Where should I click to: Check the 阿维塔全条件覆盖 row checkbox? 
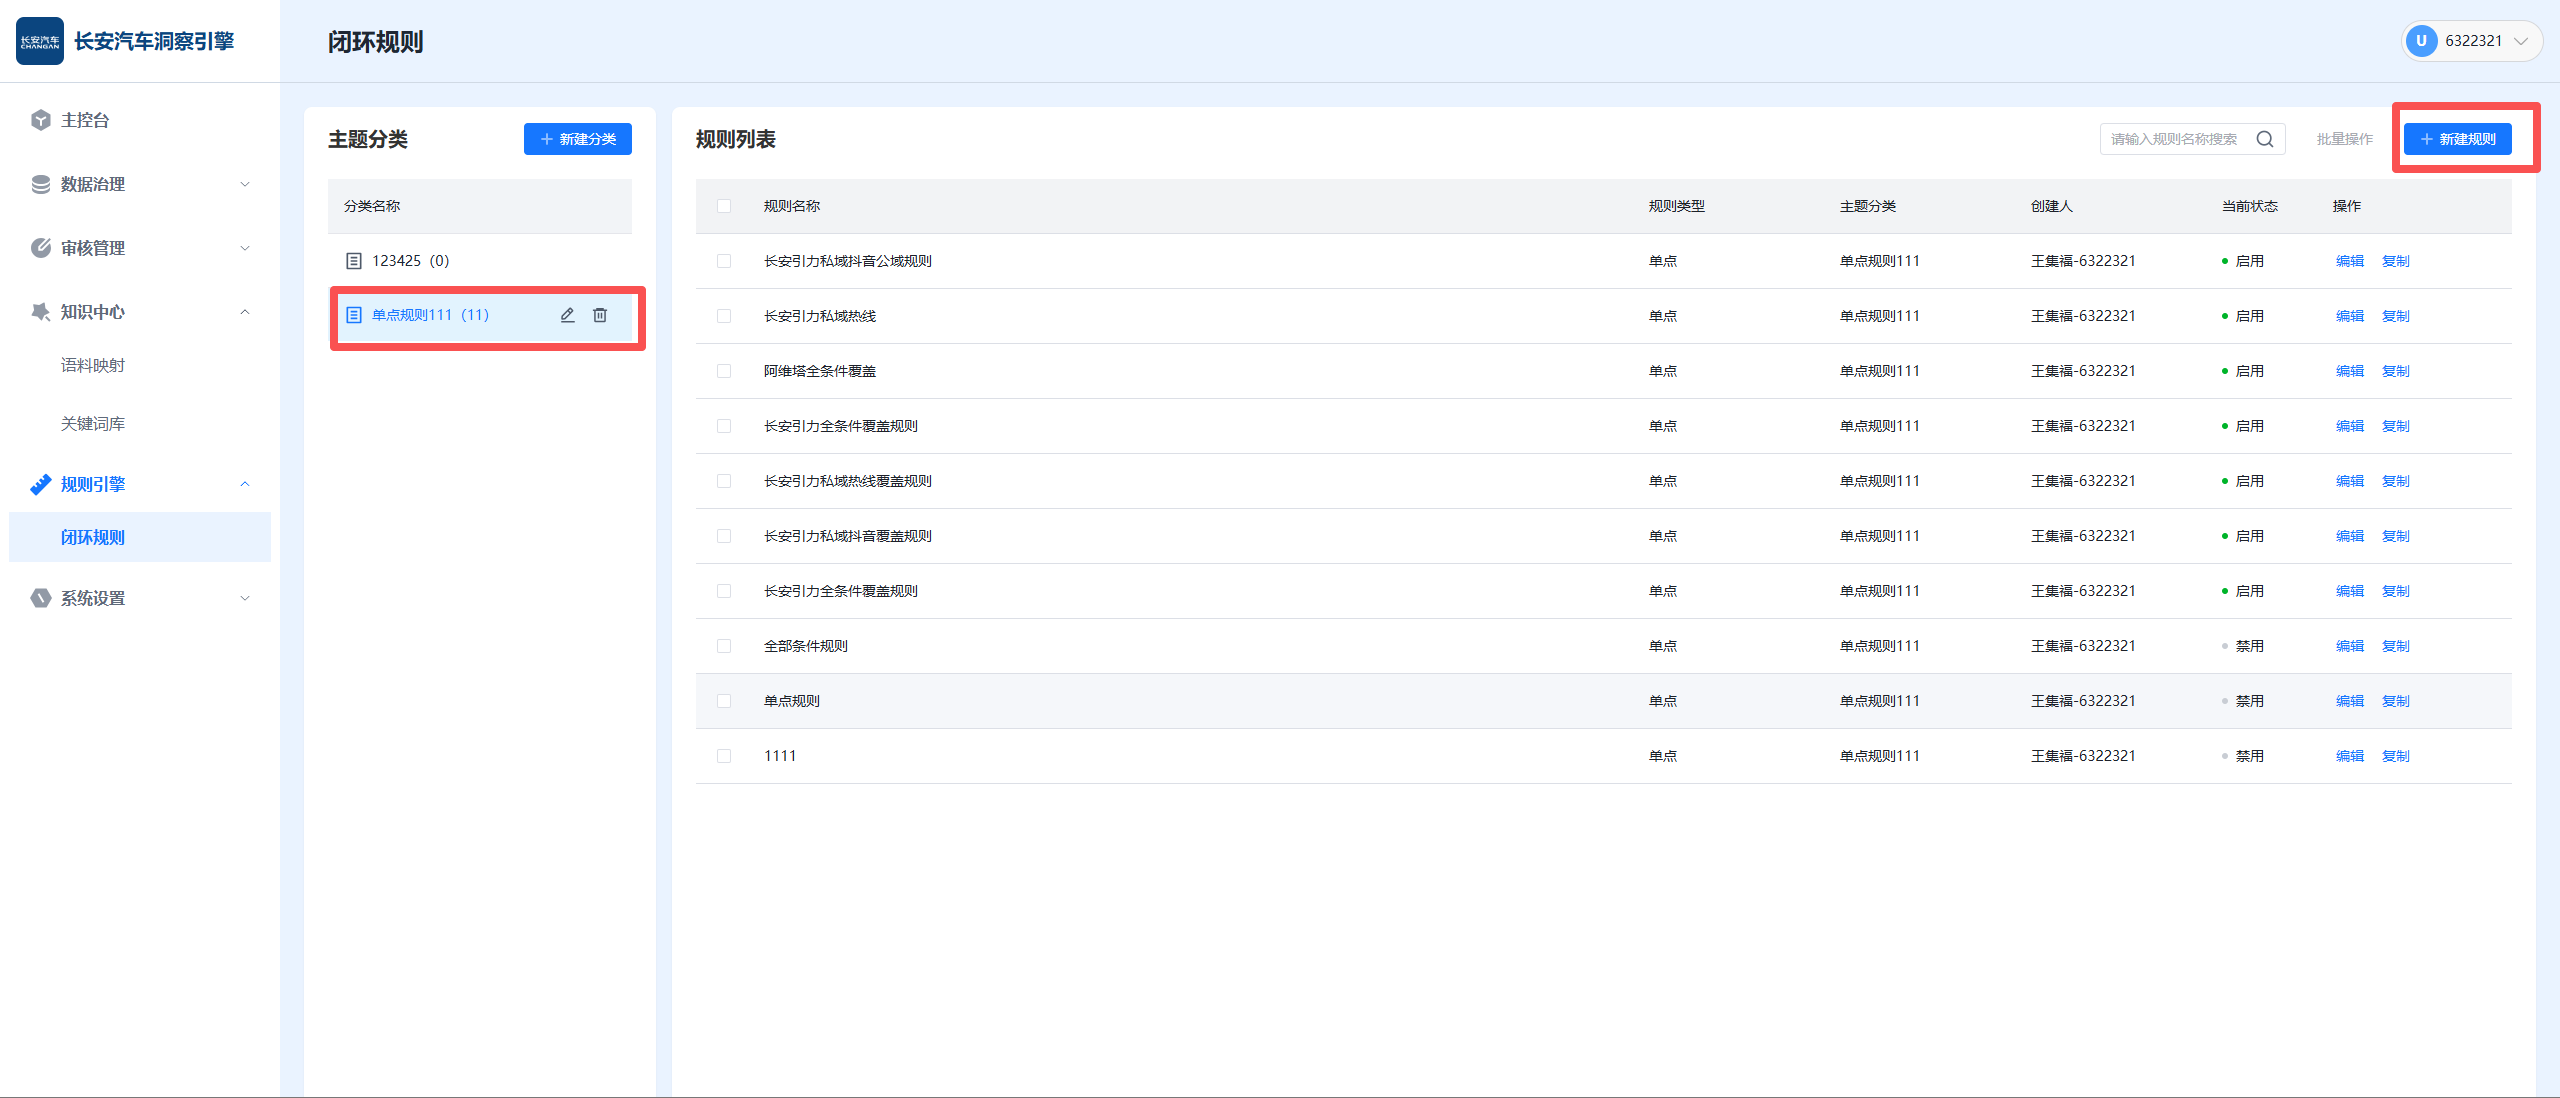(724, 371)
